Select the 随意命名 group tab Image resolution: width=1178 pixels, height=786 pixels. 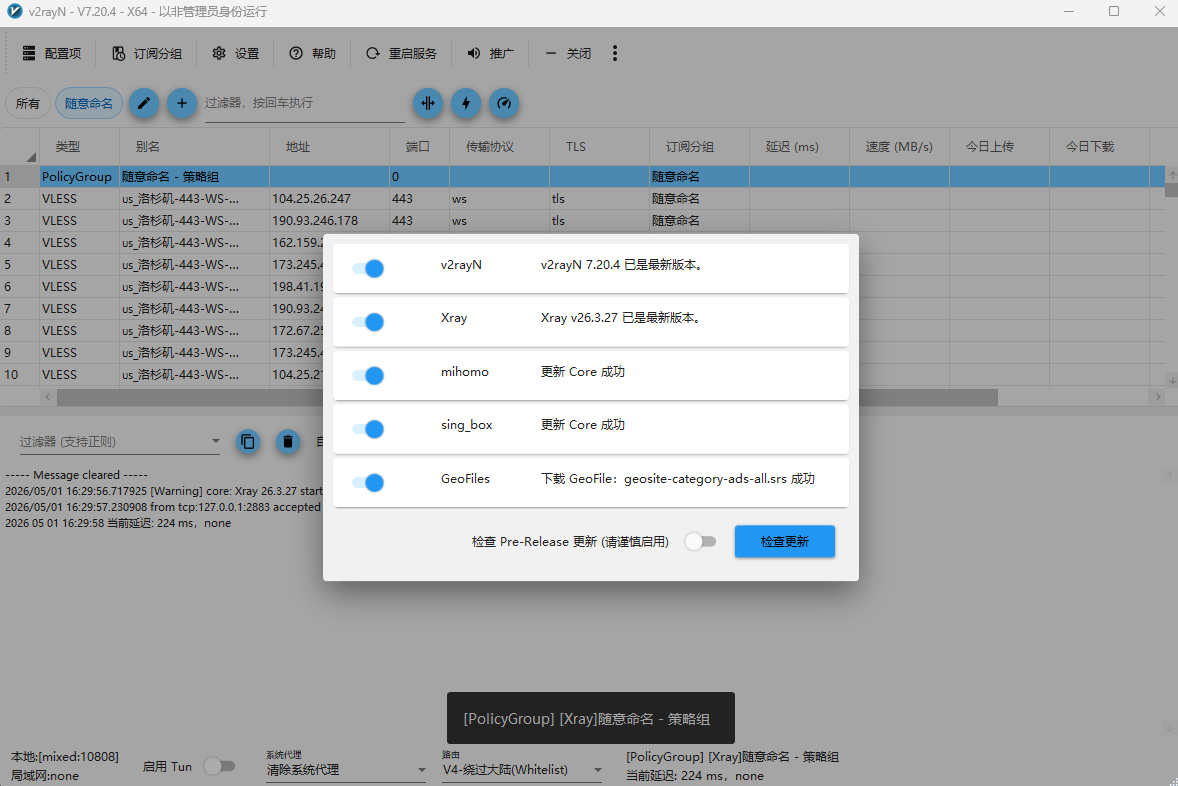click(89, 103)
